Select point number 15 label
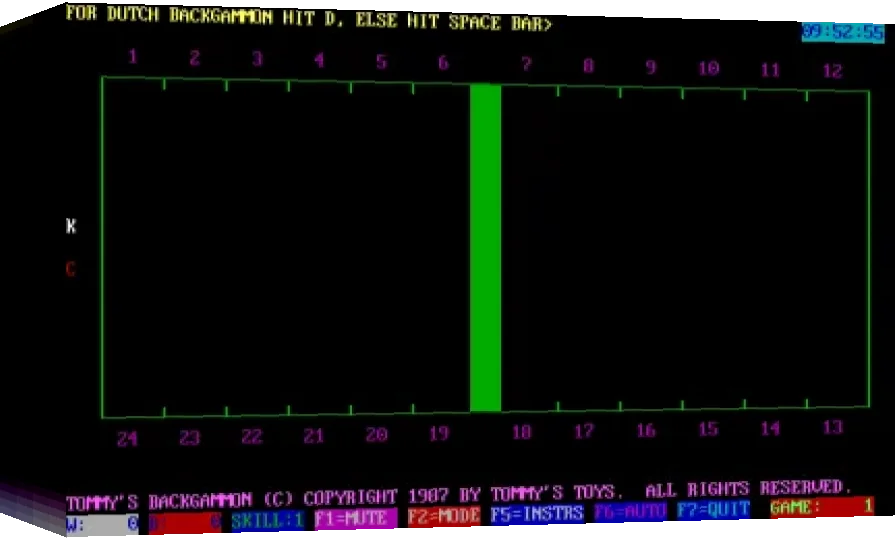895x540 pixels. click(x=708, y=429)
